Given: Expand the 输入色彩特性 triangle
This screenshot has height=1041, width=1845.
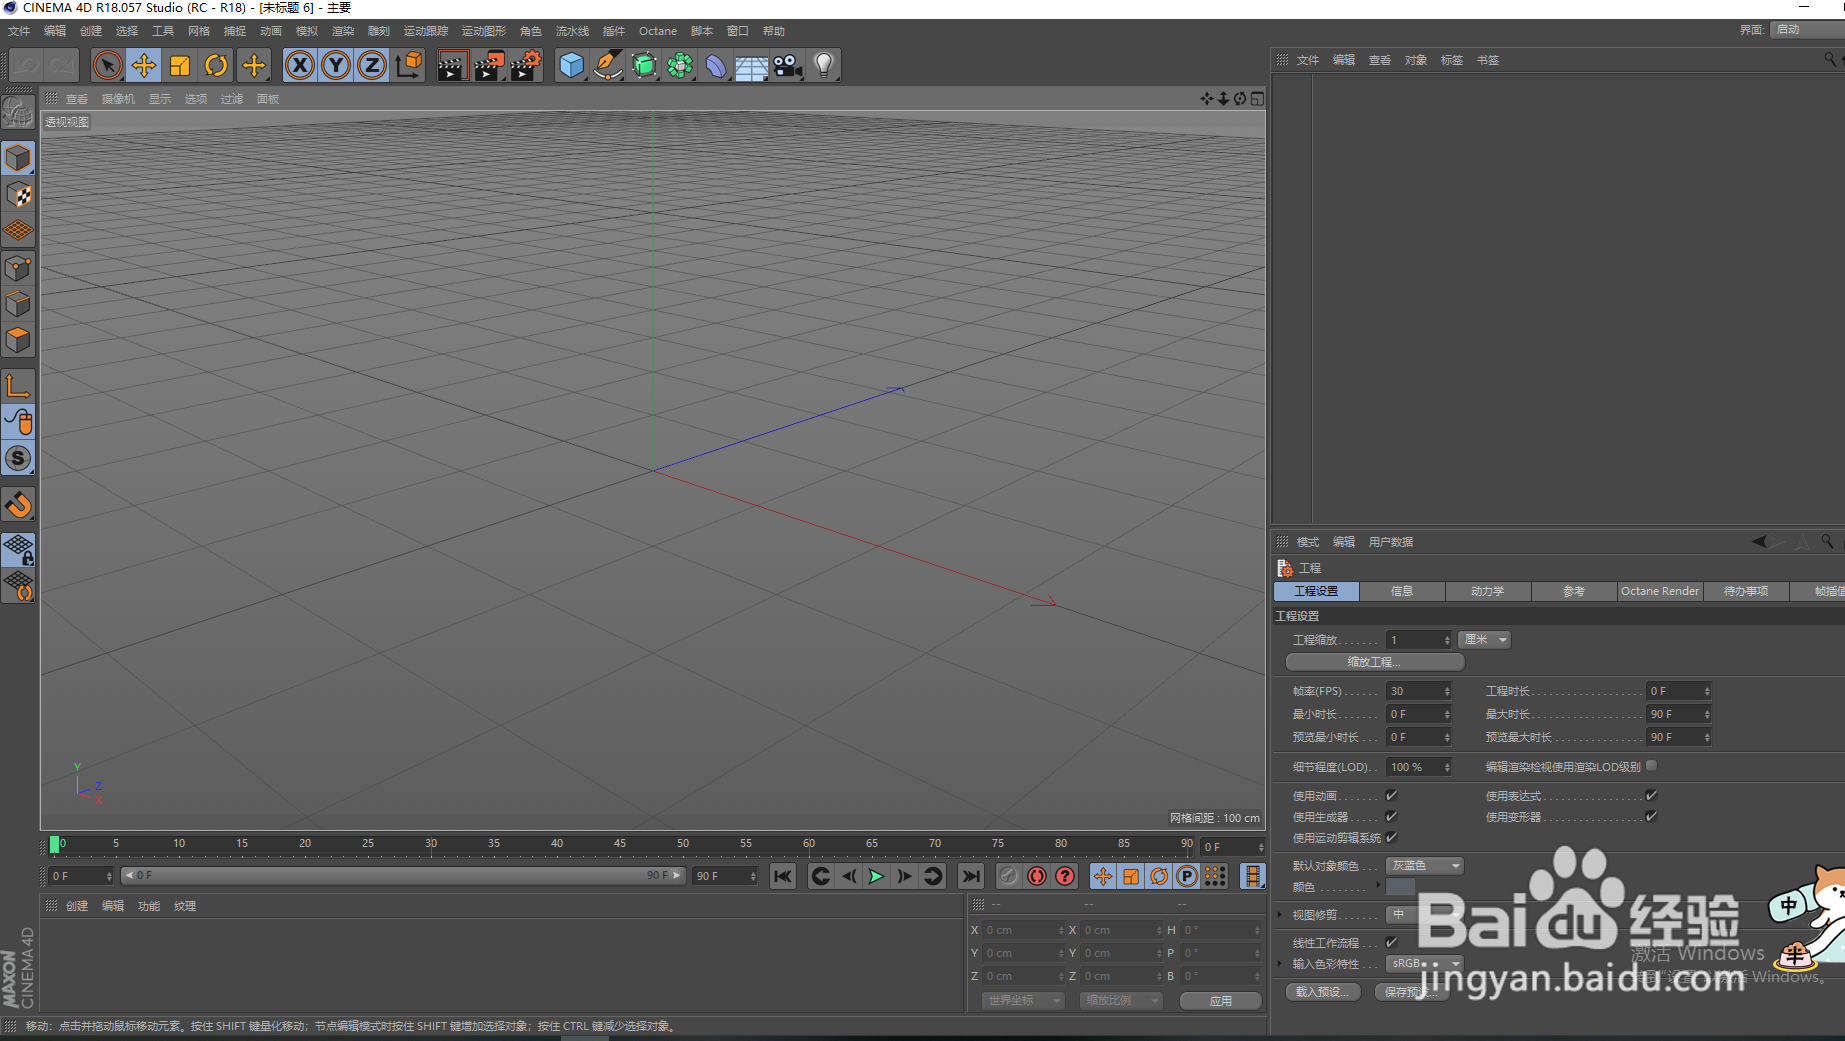Looking at the screenshot, I should (x=1280, y=964).
